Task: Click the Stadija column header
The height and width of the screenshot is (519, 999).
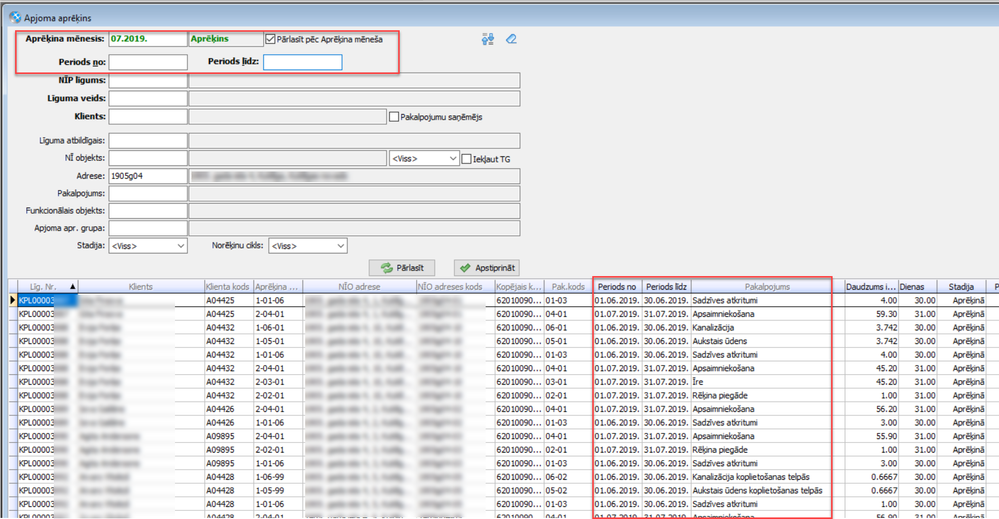Action: [961, 287]
